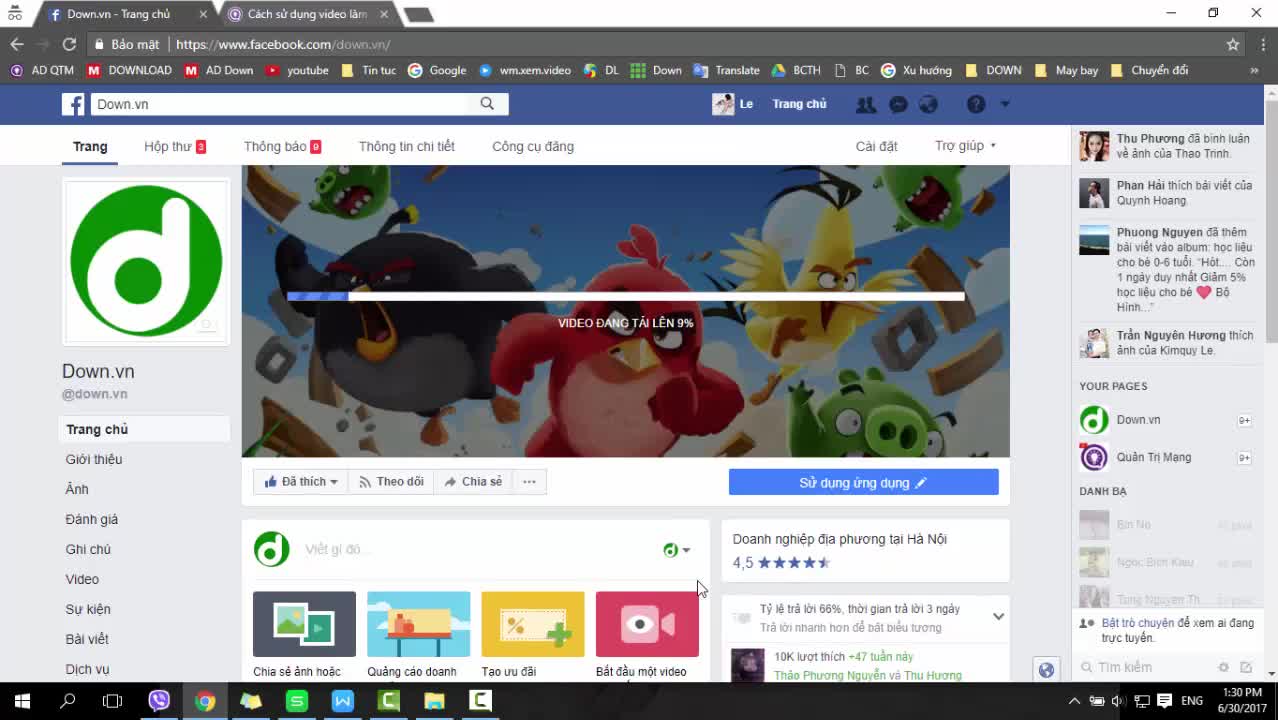Select Ảnh in the left menu
1278x720 pixels.
(77, 489)
